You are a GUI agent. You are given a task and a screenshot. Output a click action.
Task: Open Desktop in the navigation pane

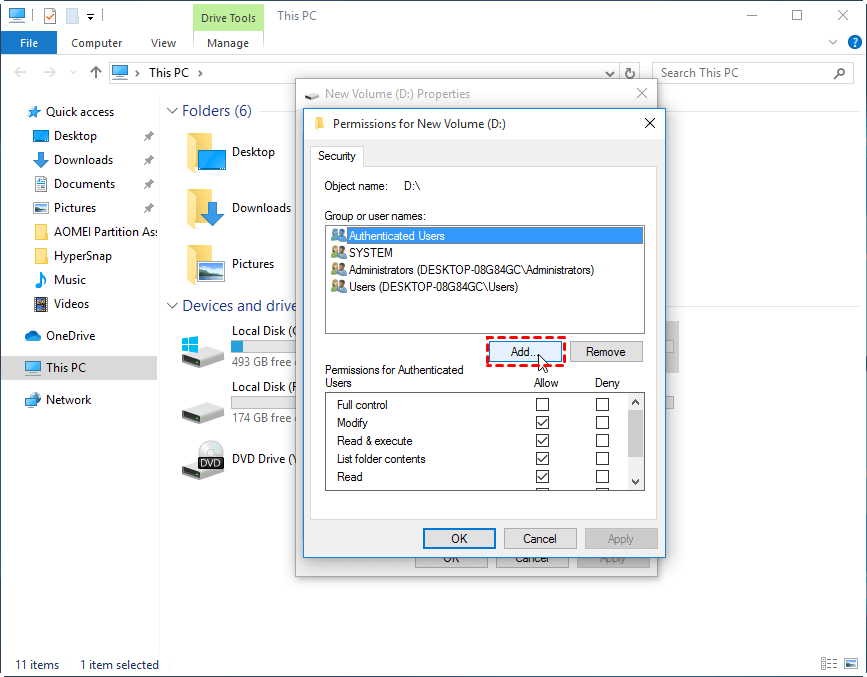pos(75,136)
